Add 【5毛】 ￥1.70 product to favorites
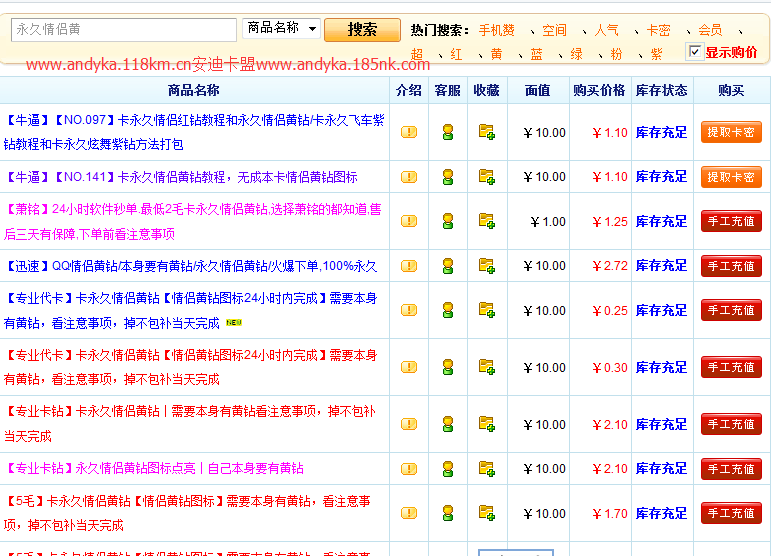 click(487, 513)
